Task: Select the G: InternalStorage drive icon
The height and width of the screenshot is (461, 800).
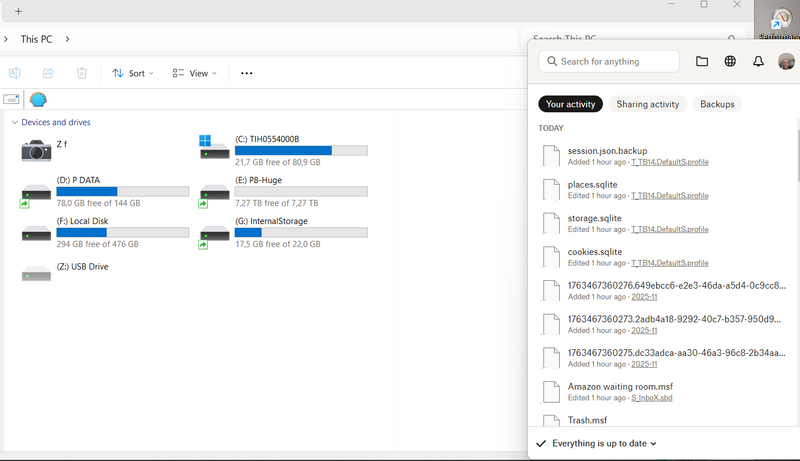Action: pyautogui.click(x=214, y=236)
